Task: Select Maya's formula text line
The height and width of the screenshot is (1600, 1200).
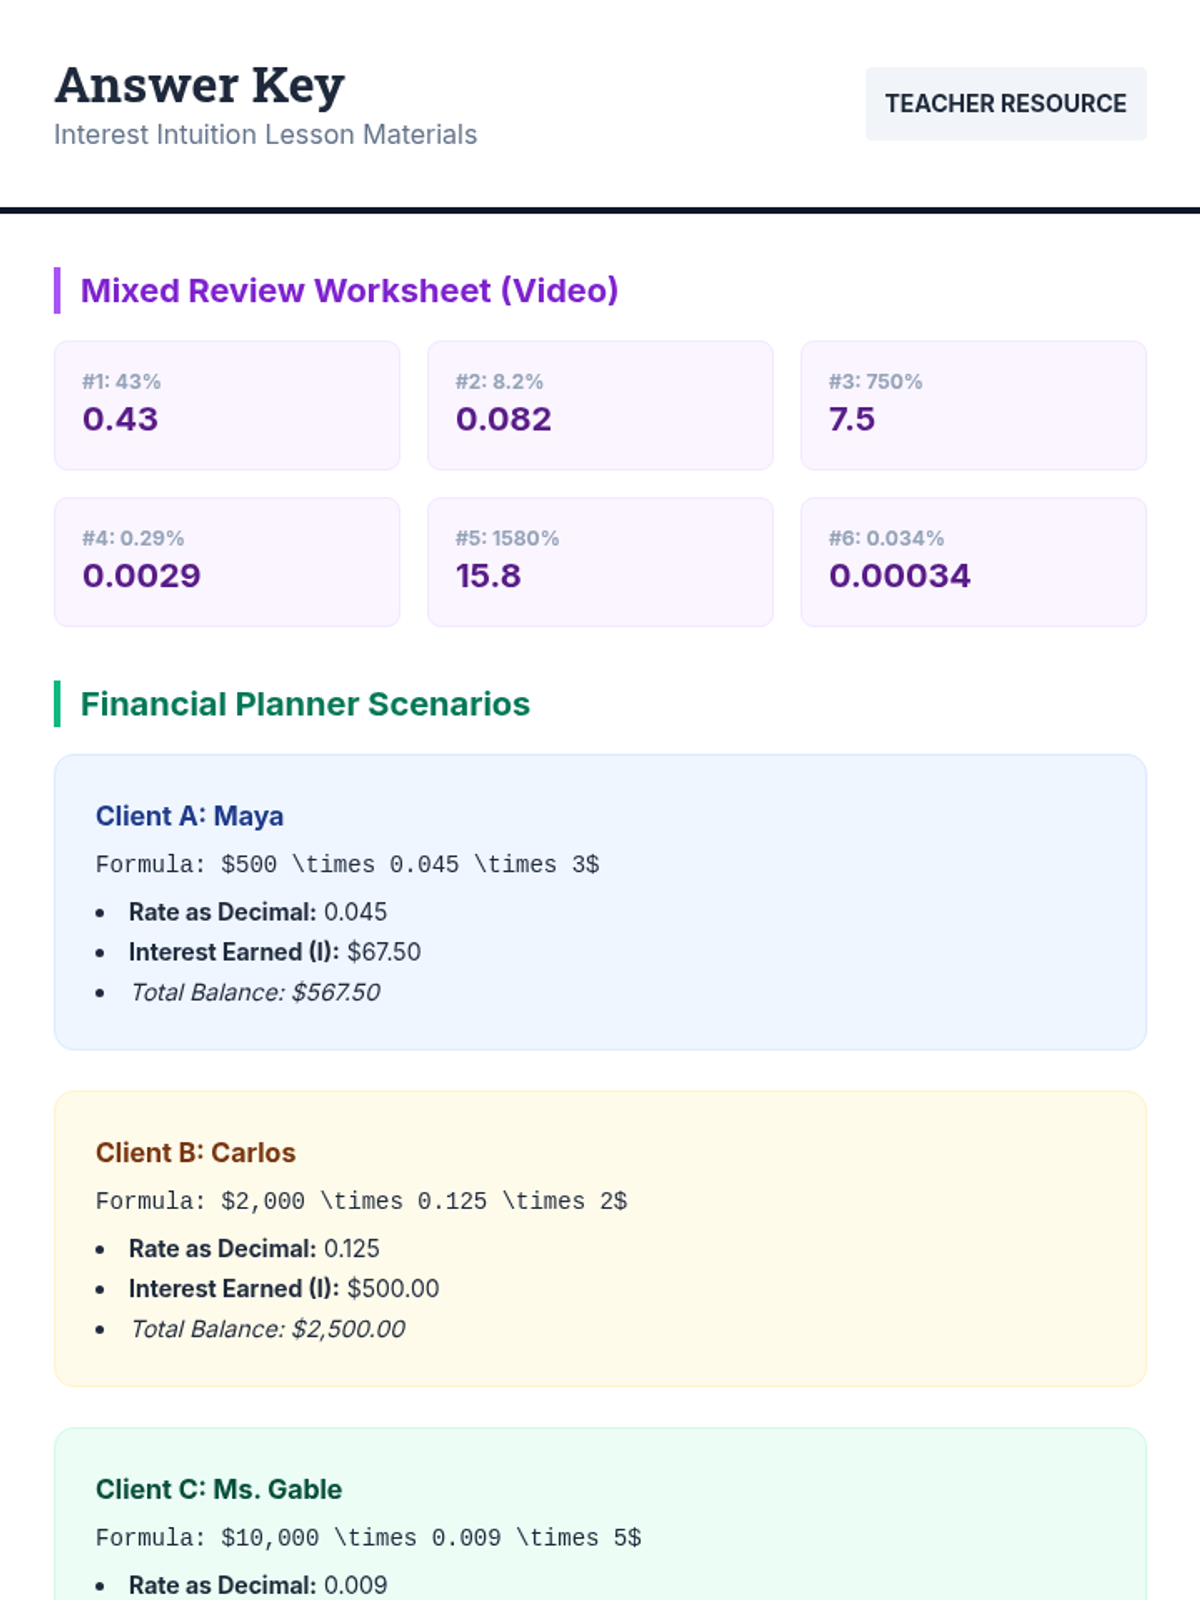Action: pos(347,864)
